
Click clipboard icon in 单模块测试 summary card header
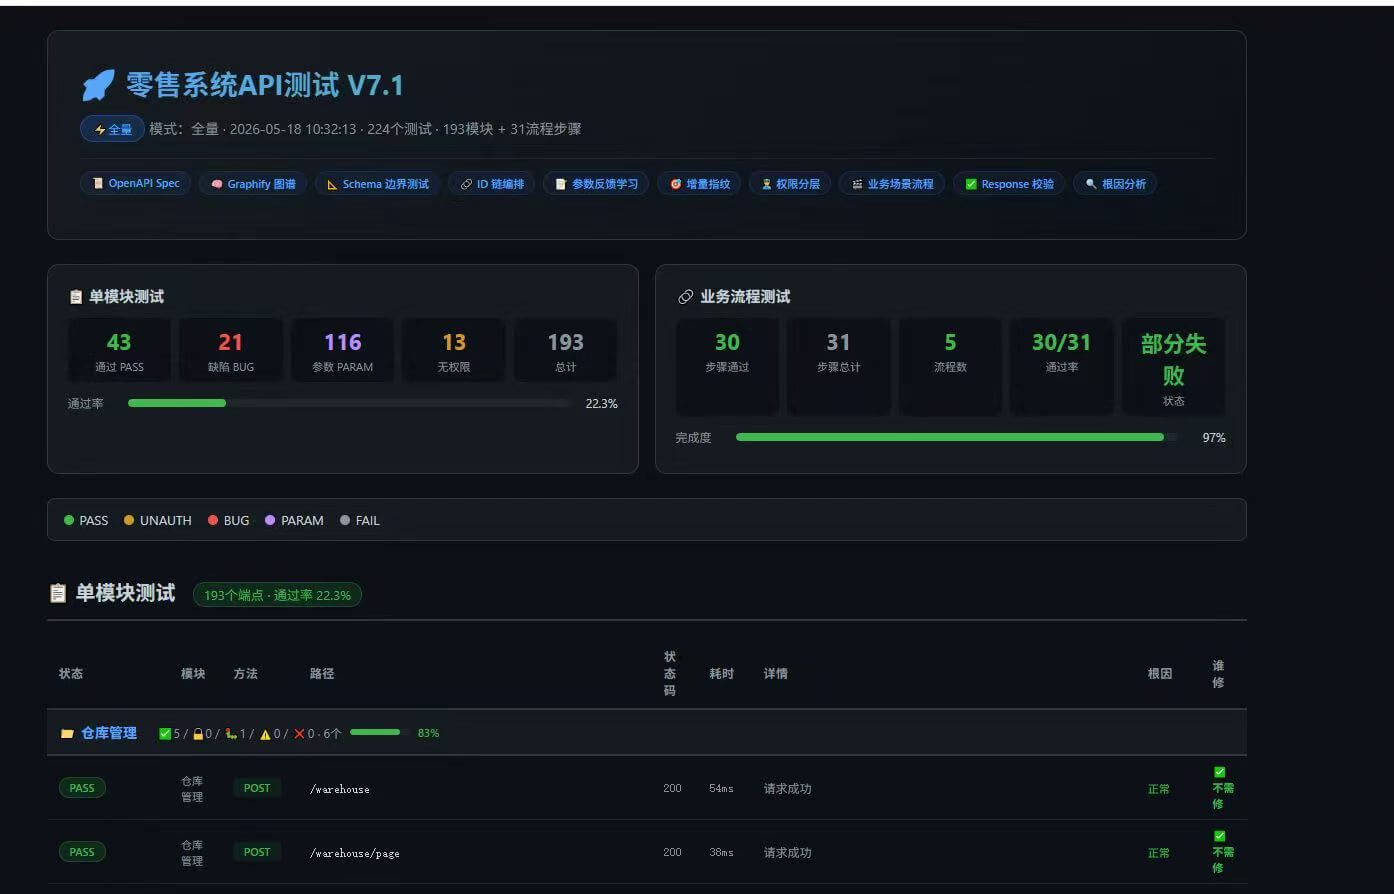[76, 297]
